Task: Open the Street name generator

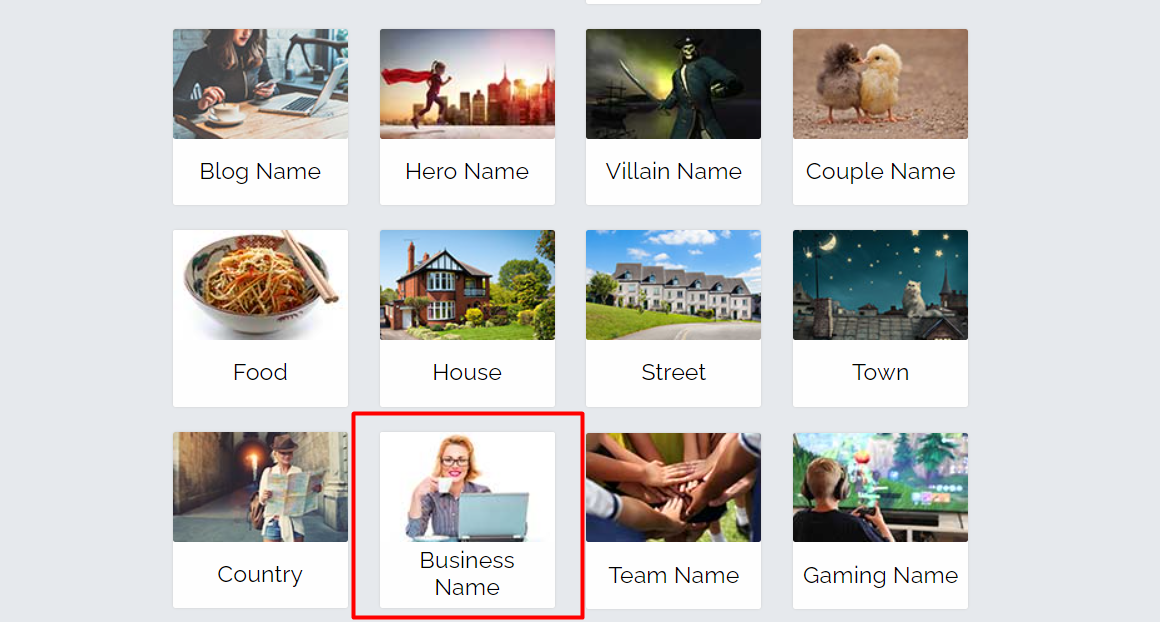Action: tap(673, 318)
